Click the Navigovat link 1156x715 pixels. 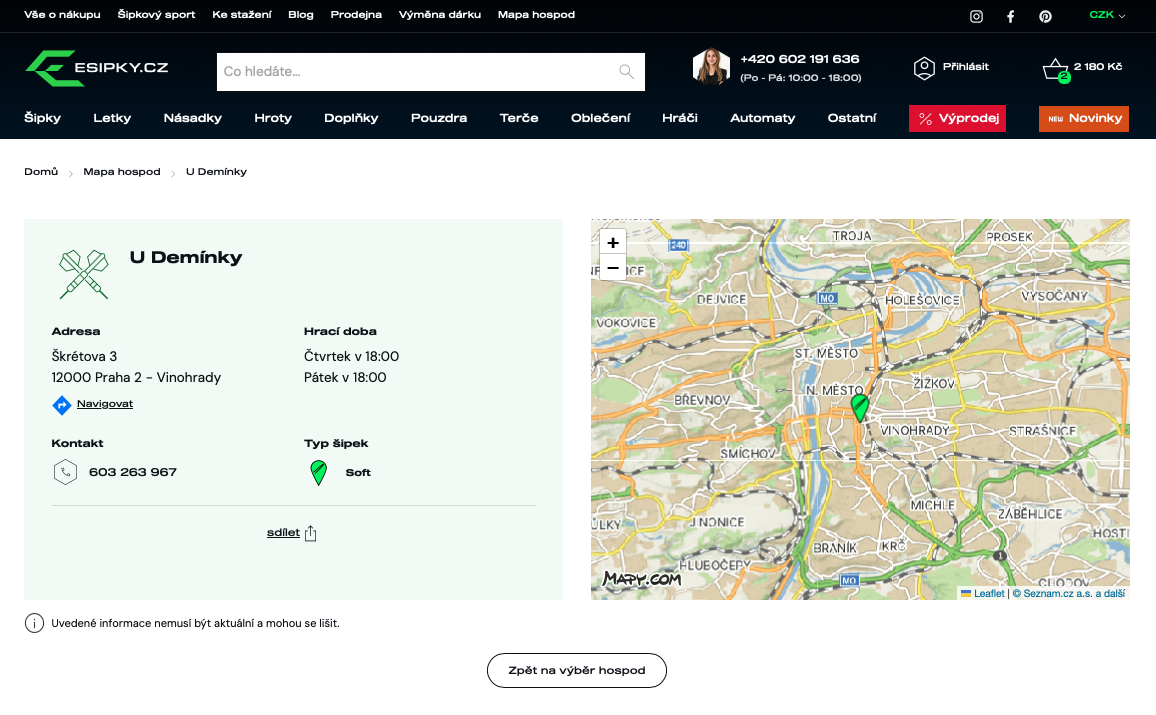pos(105,404)
